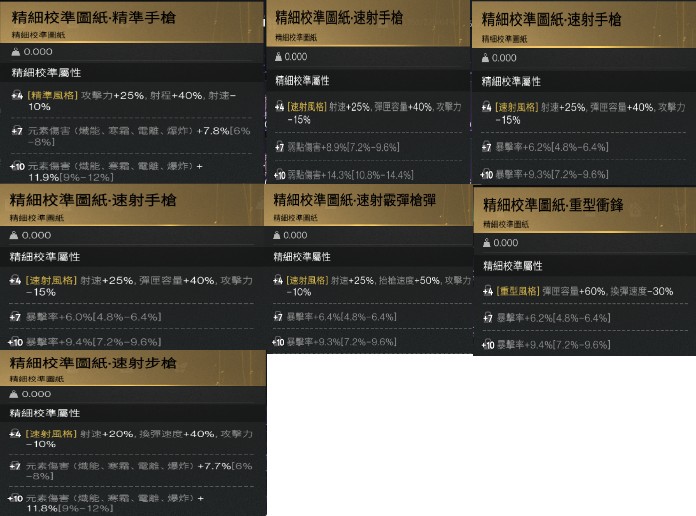This screenshot has height=516, width=696.
Task: Click the +10 icon in 重型衝鋒 card
Action: [488, 345]
